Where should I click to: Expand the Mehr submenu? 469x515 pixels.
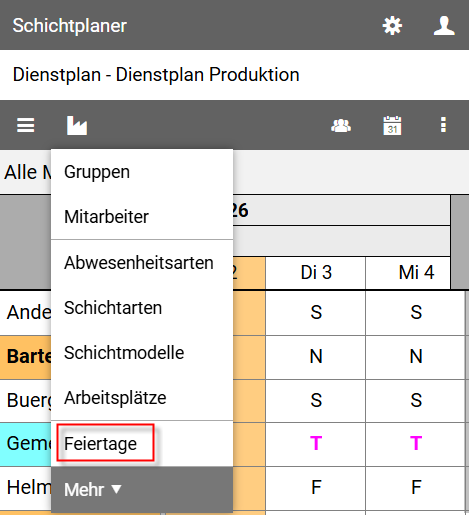[x=142, y=489]
